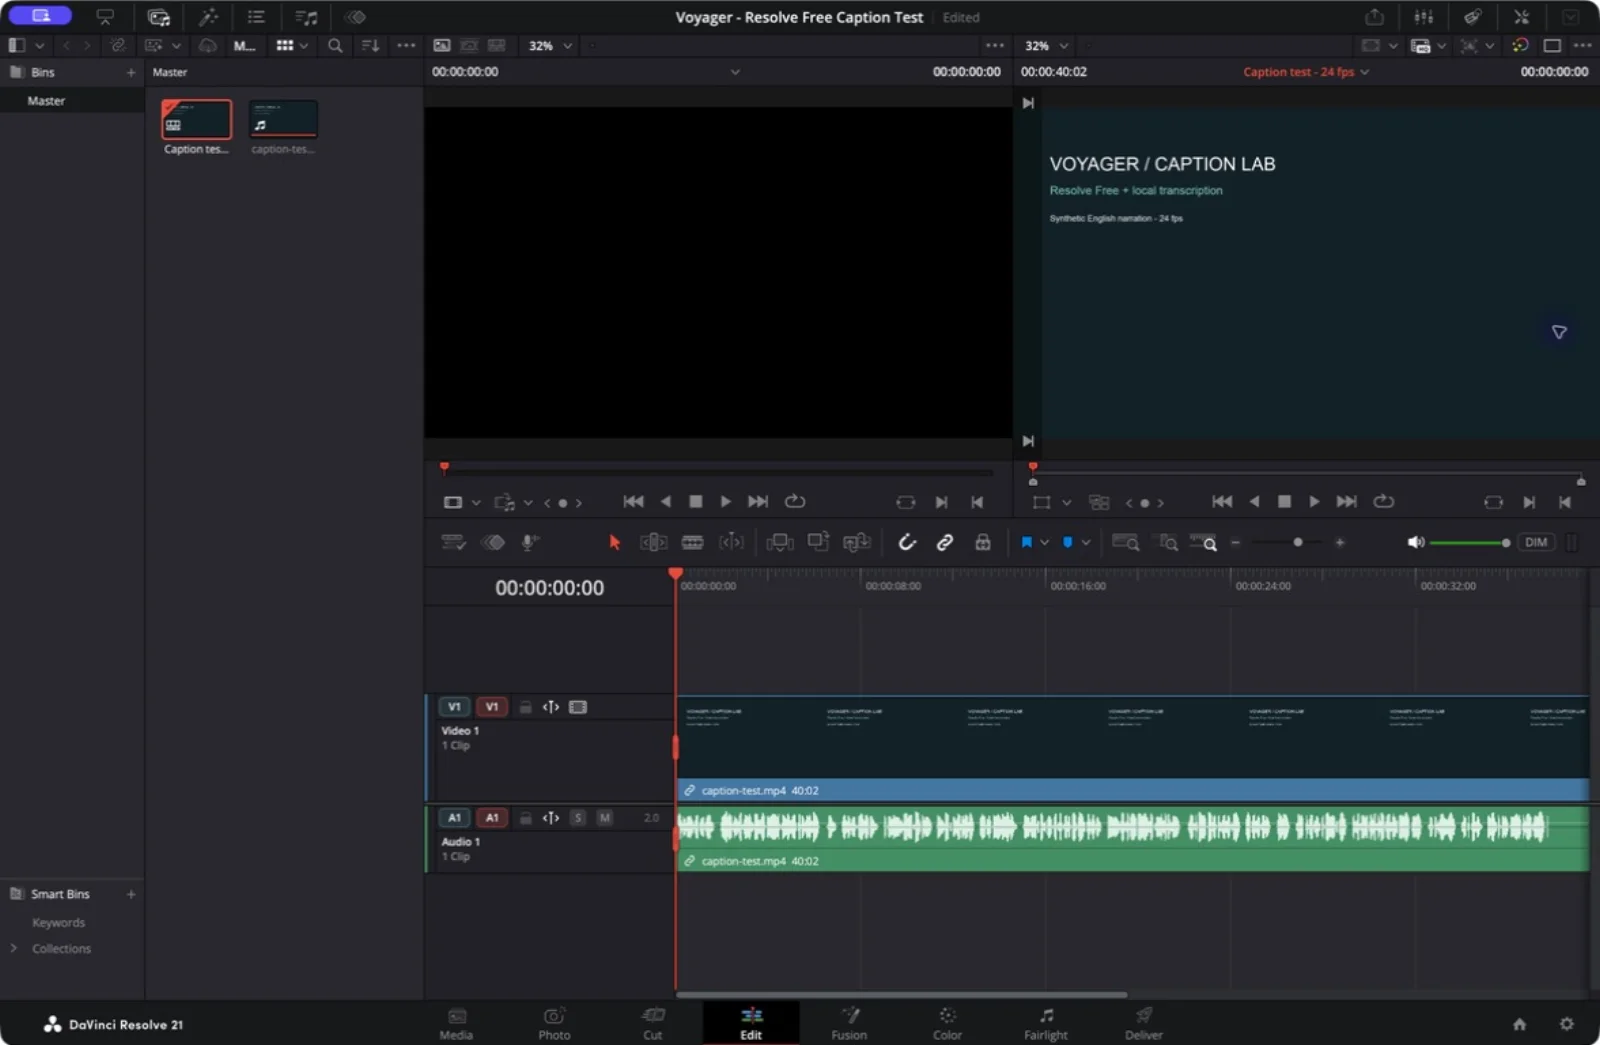Select the caption-test.mp4 video clip on V1

tap(1132, 748)
